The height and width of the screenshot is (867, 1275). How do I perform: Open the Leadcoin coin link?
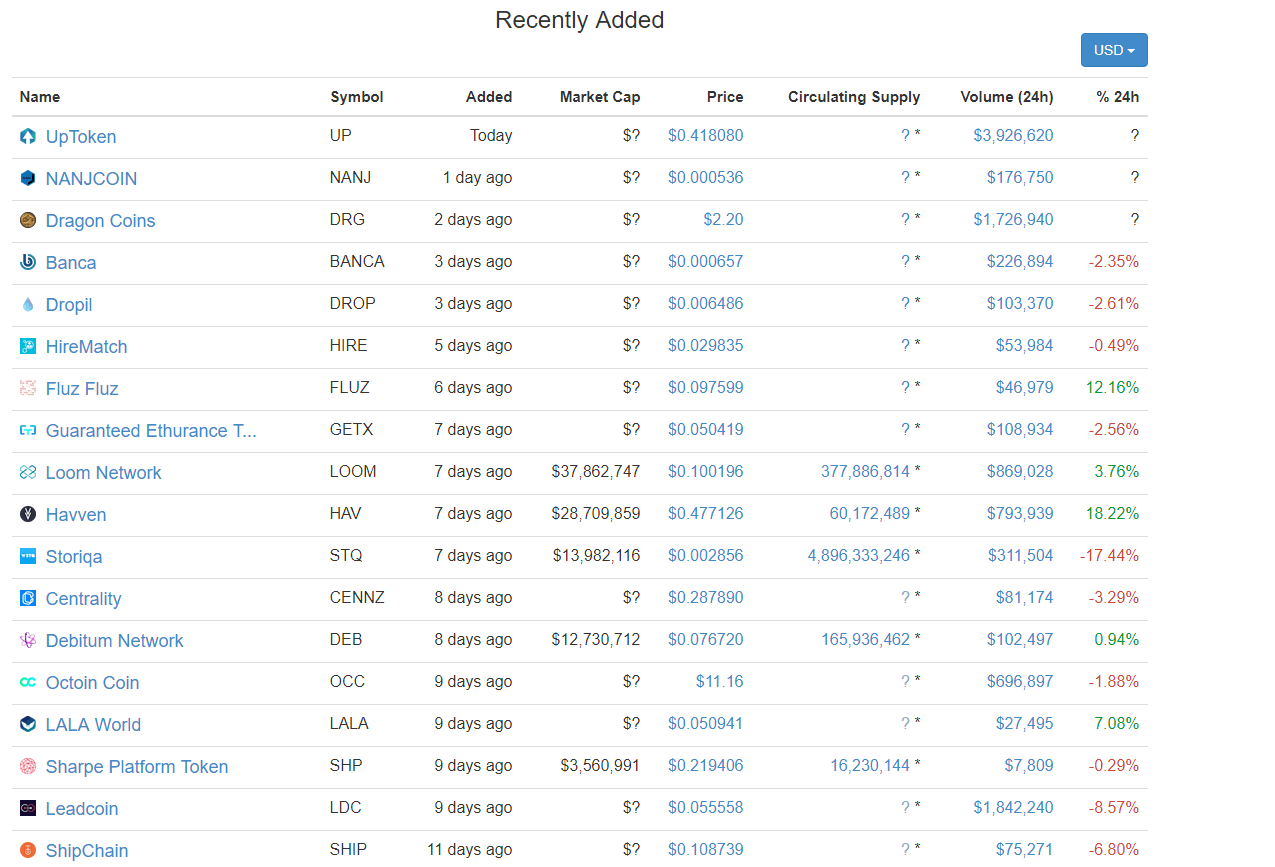click(x=82, y=809)
